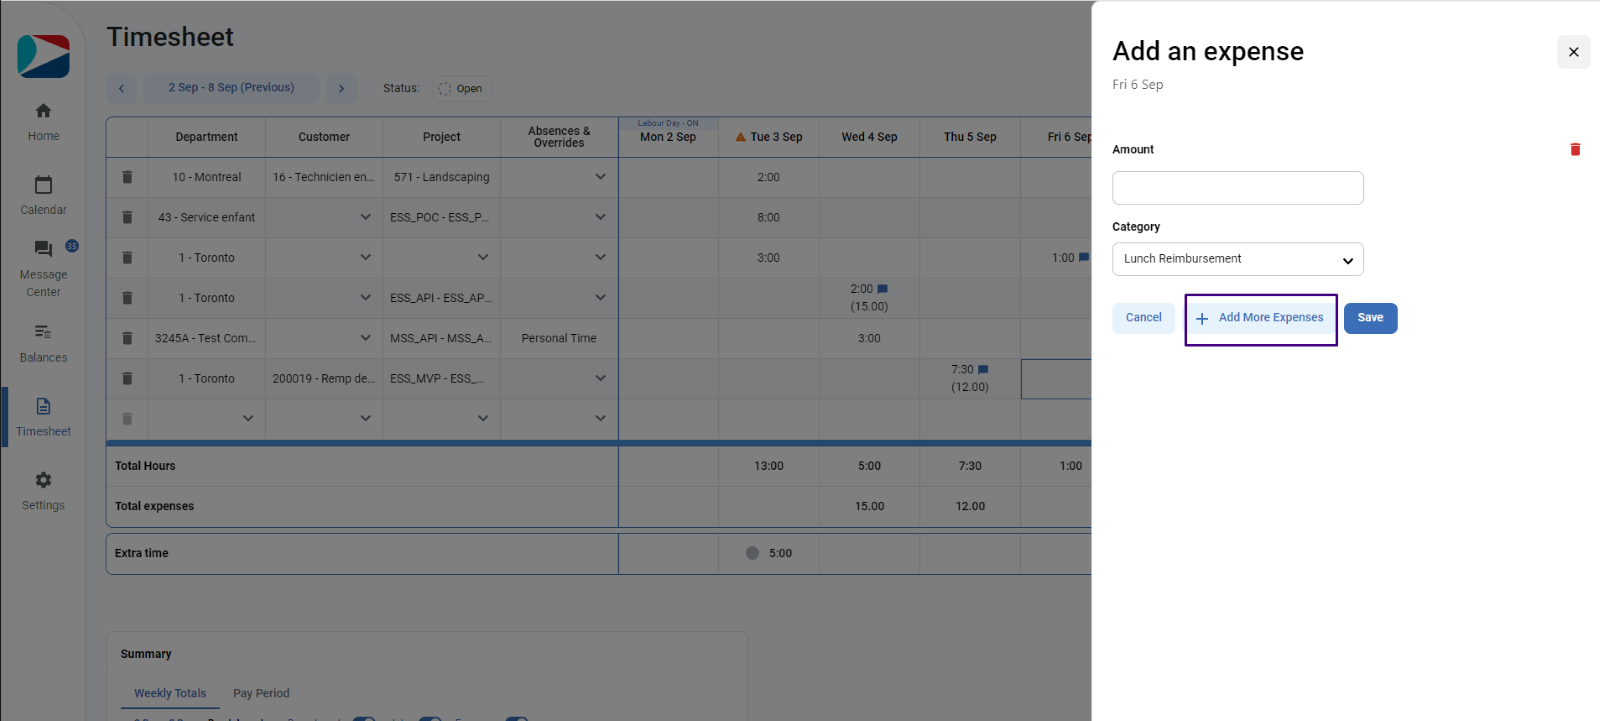The image size is (1600, 721).
Task: Go to previous week arrow
Action: [x=121, y=88]
